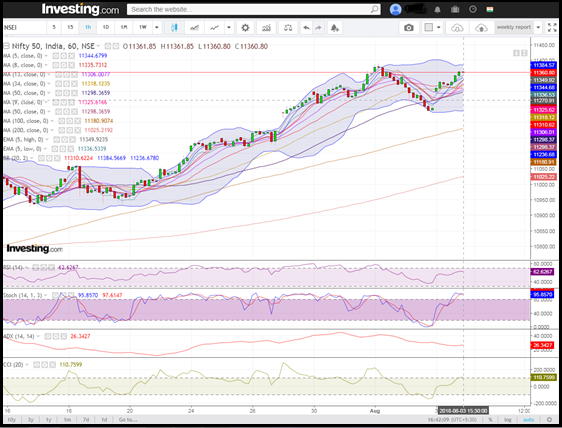The height and width of the screenshot is (428, 562).
Task: Open the India flag edition selector
Action: pos(490,9)
